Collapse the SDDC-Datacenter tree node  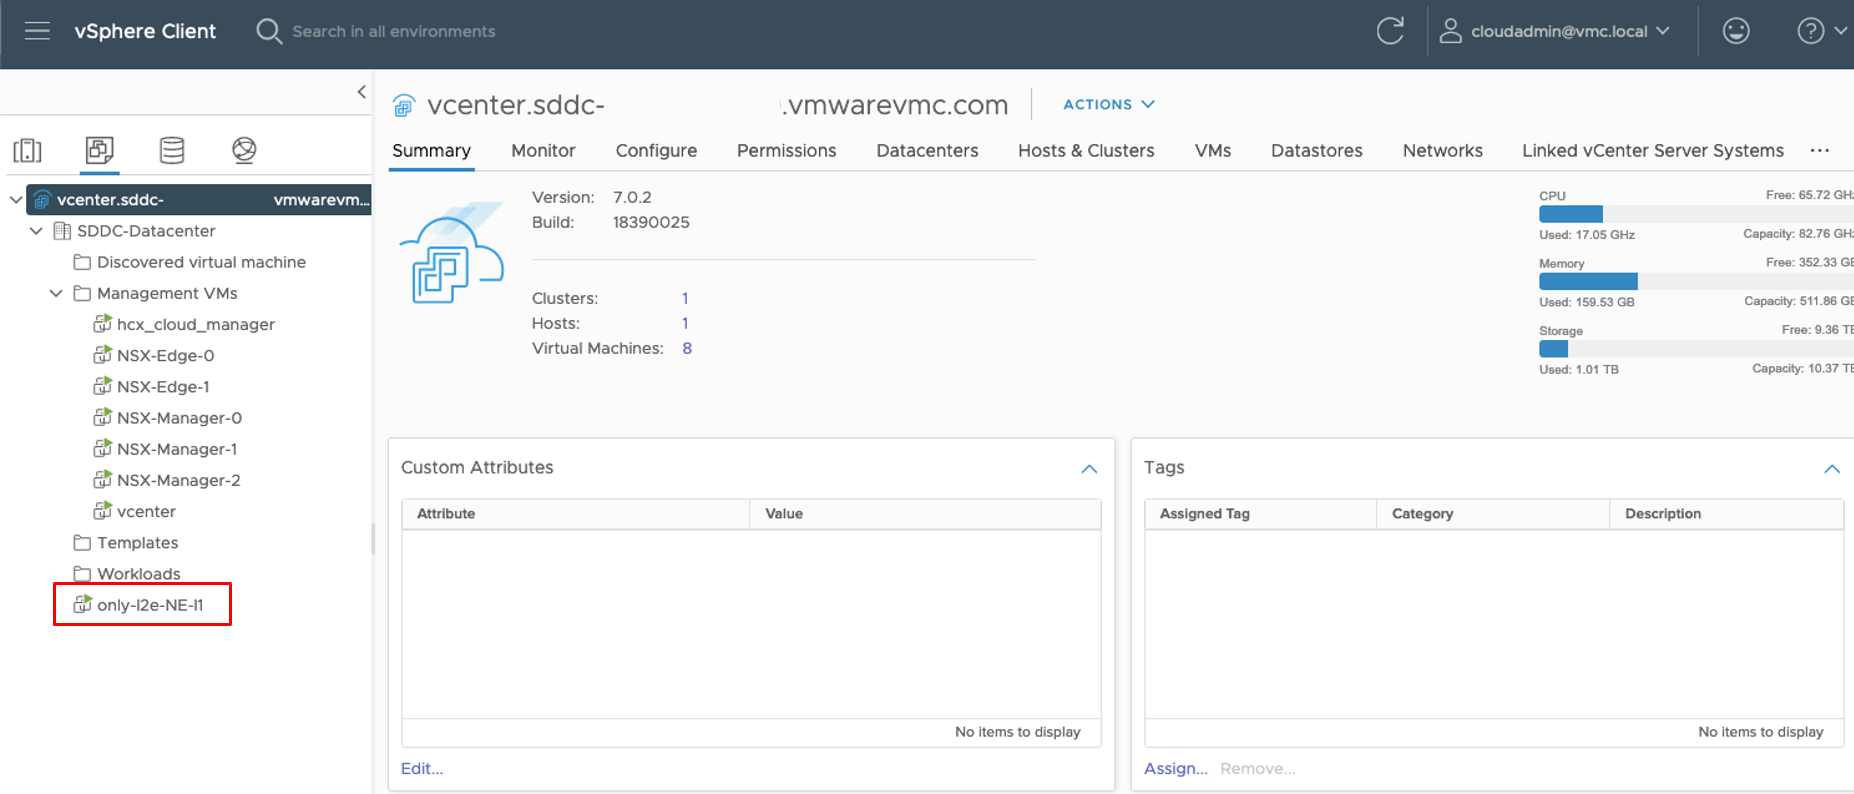36,231
